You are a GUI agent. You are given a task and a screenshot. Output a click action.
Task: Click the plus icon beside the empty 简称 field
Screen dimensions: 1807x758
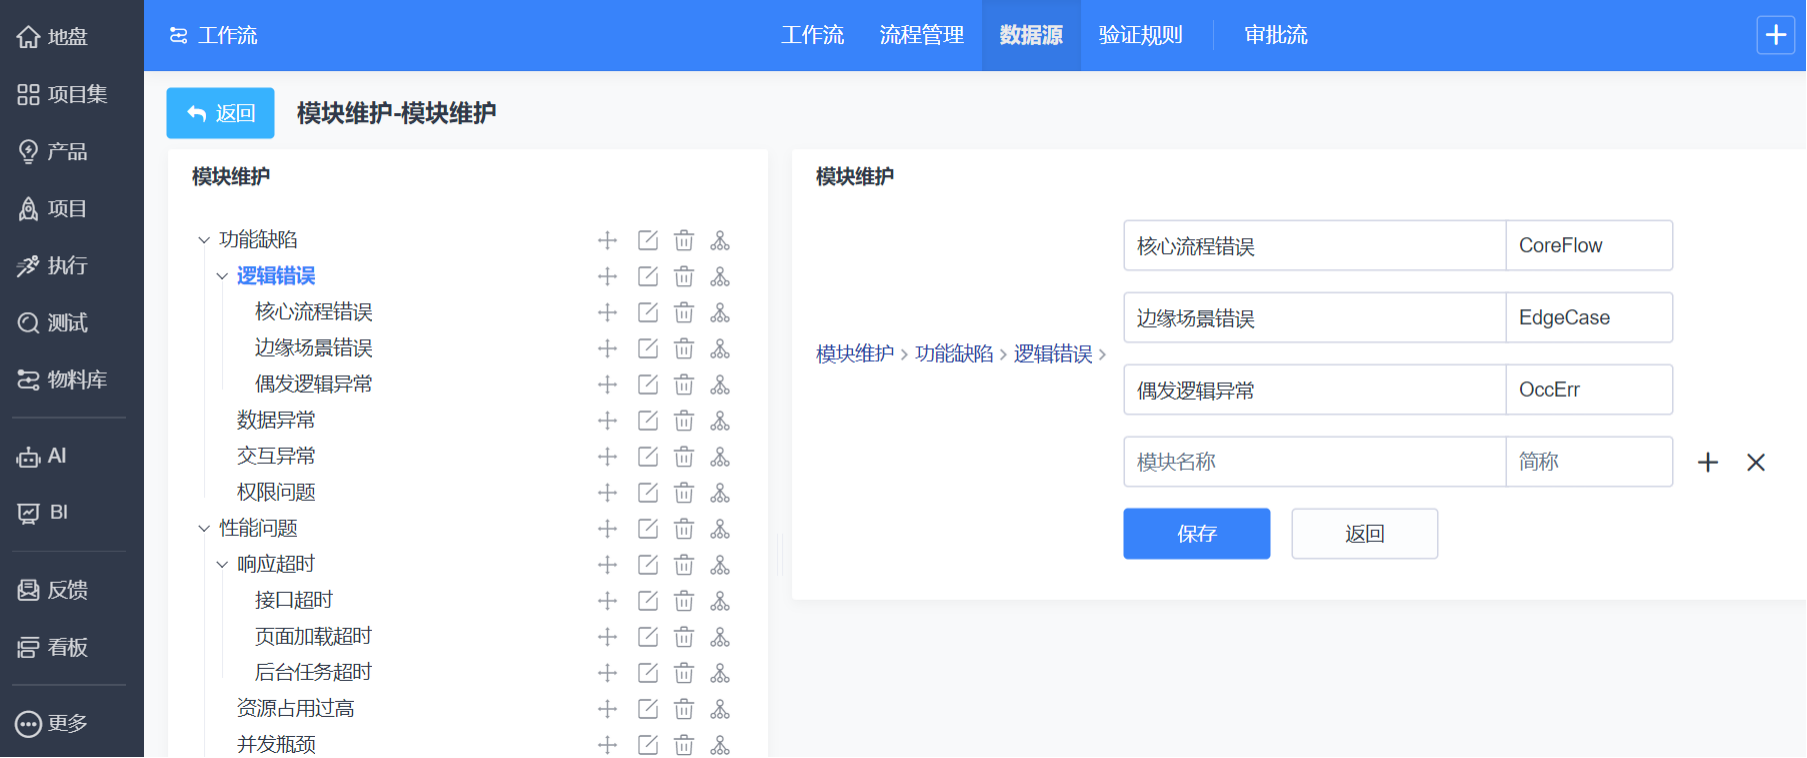pyautogui.click(x=1708, y=462)
